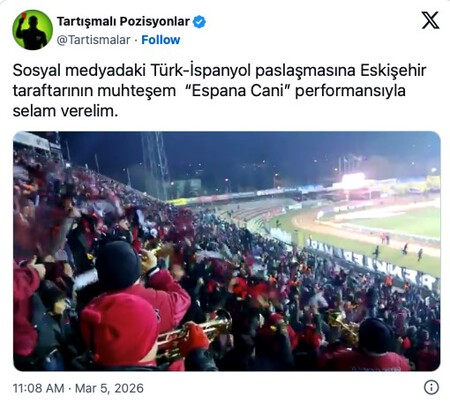Click the red beanie fan in video
Screen dimensions: 450x404
[x=119, y=328]
